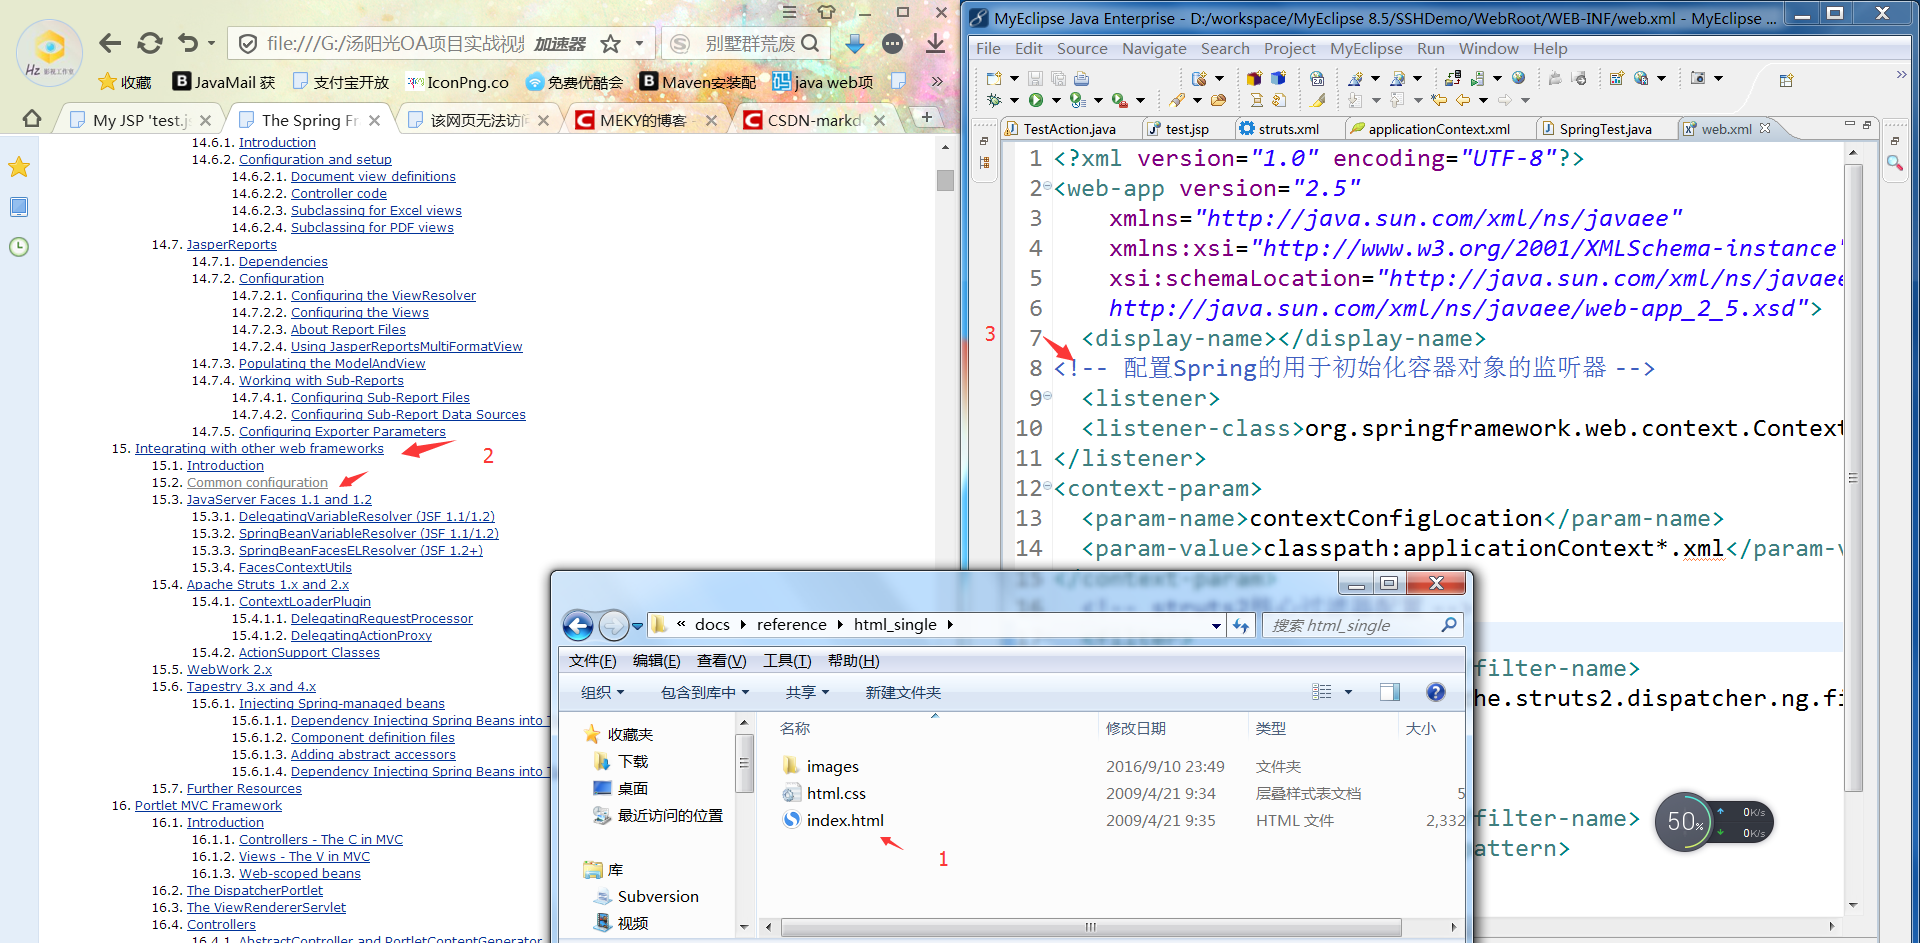Toggle the 加速器 accelerator in address bar
The height and width of the screenshot is (943, 1920).
[560, 44]
